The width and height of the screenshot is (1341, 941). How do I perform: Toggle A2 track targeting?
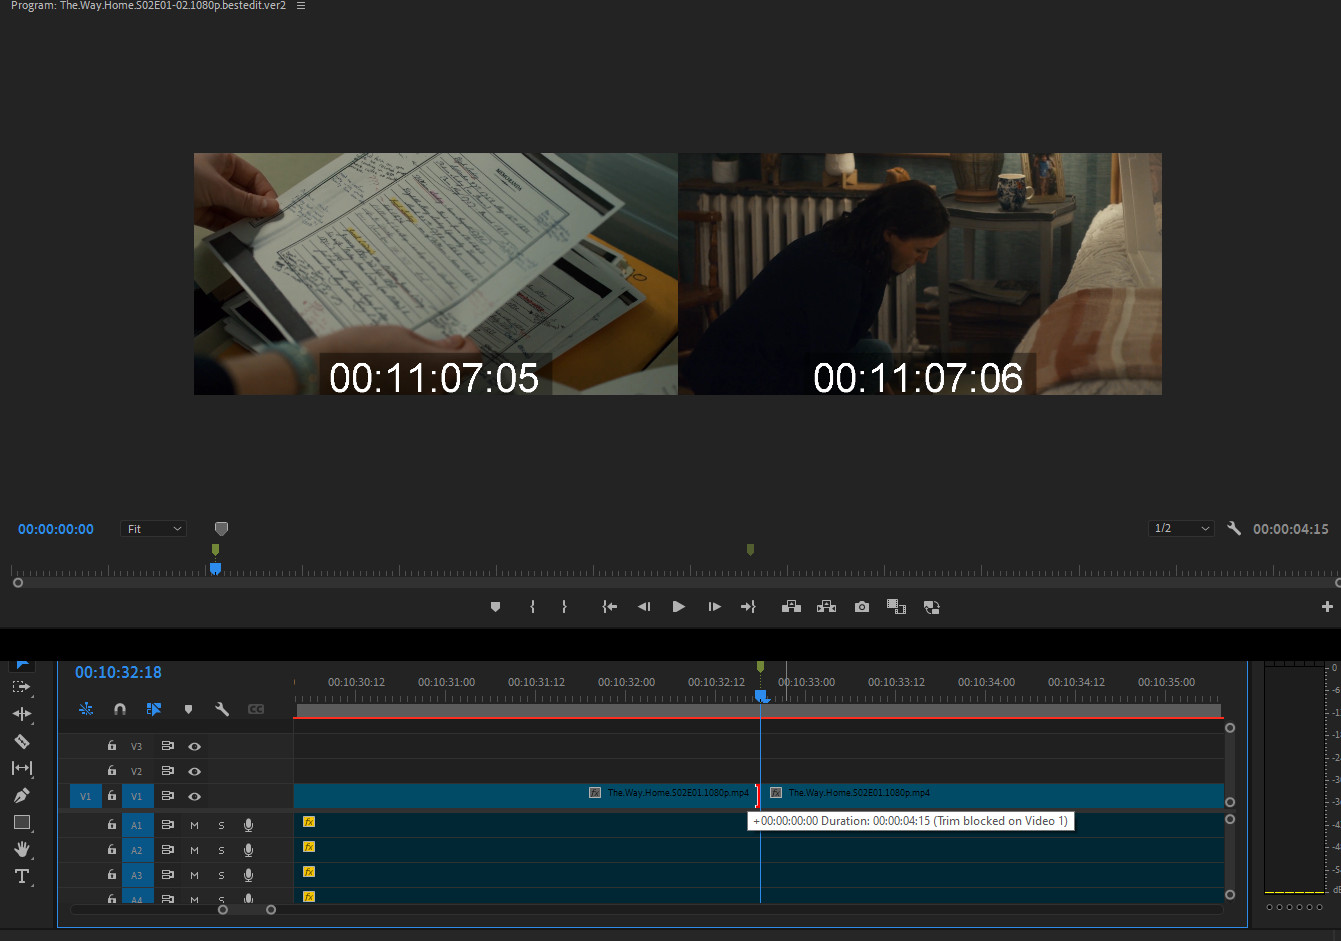click(x=137, y=850)
